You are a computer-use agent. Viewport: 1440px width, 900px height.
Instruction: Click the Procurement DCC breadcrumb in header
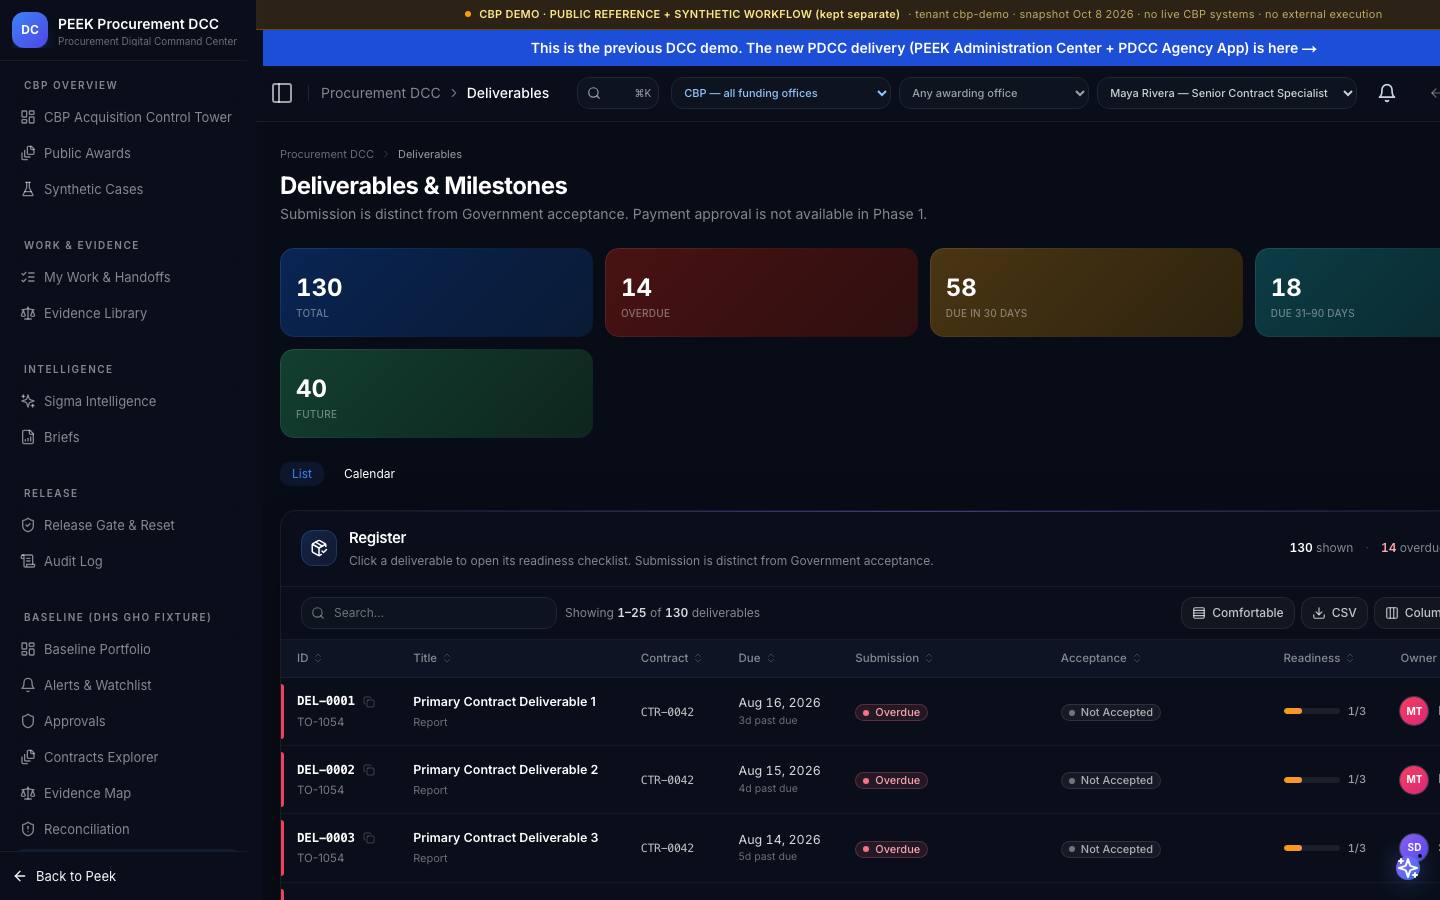pyautogui.click(x=380, y=93)
